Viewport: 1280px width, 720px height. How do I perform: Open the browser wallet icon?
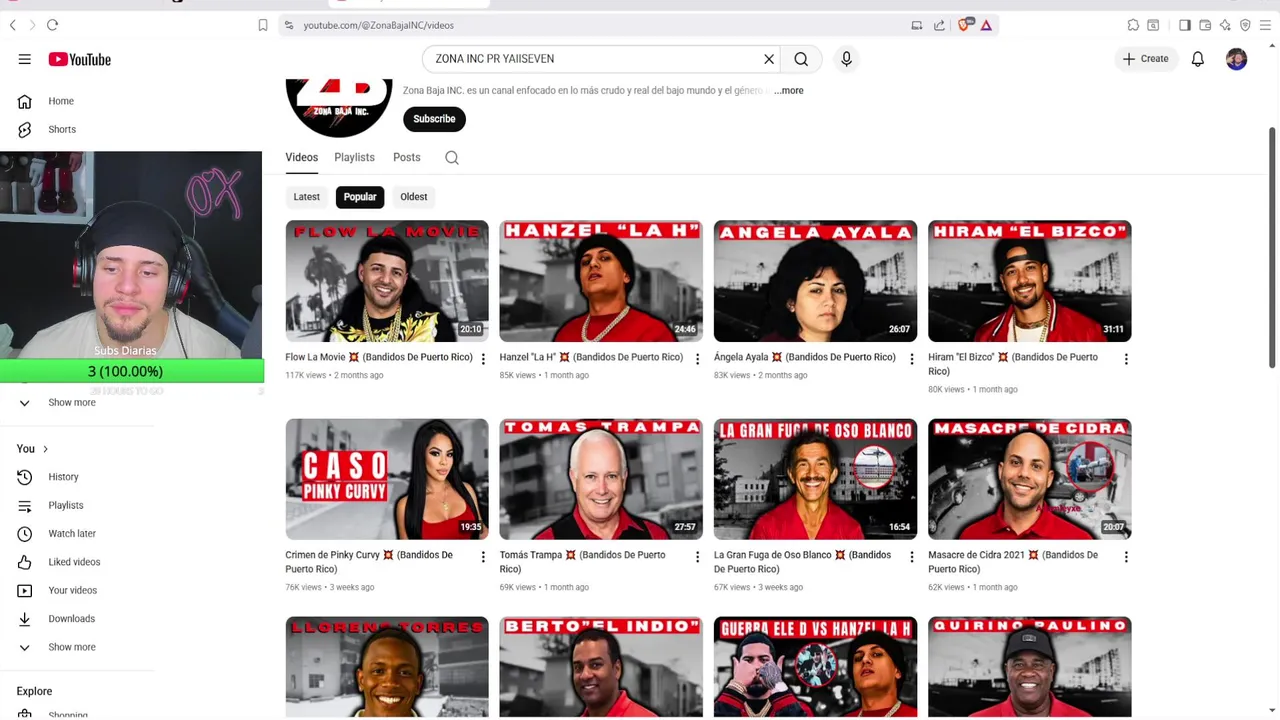coord(1205,25)
